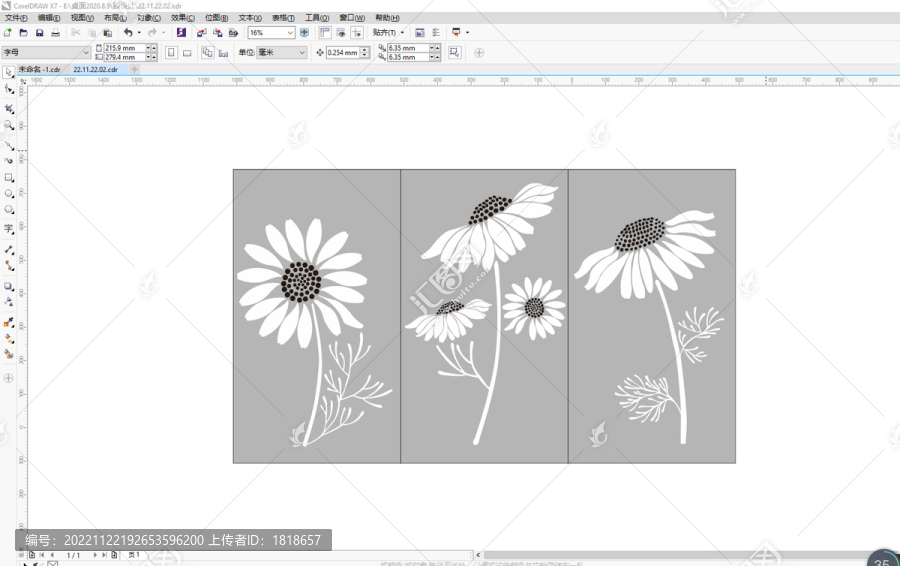Select the Shape tool
The width and height of the screenshot is (900, 566).
pyautogui.click(x=9, y=89)
